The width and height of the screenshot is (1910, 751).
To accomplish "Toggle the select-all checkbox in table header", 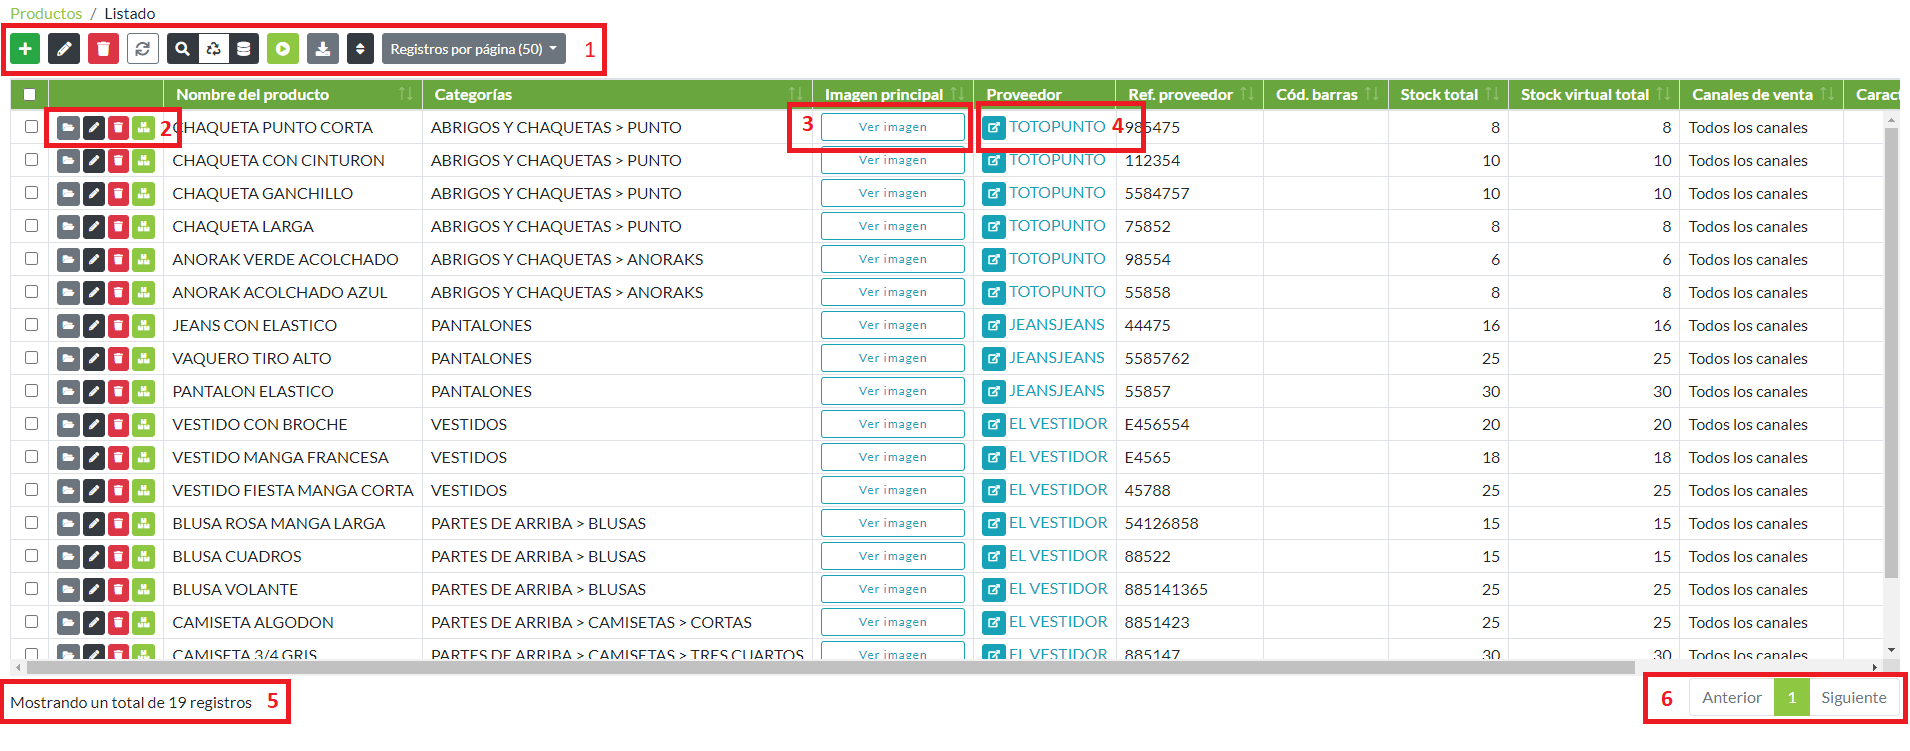I will pos(30,95).
